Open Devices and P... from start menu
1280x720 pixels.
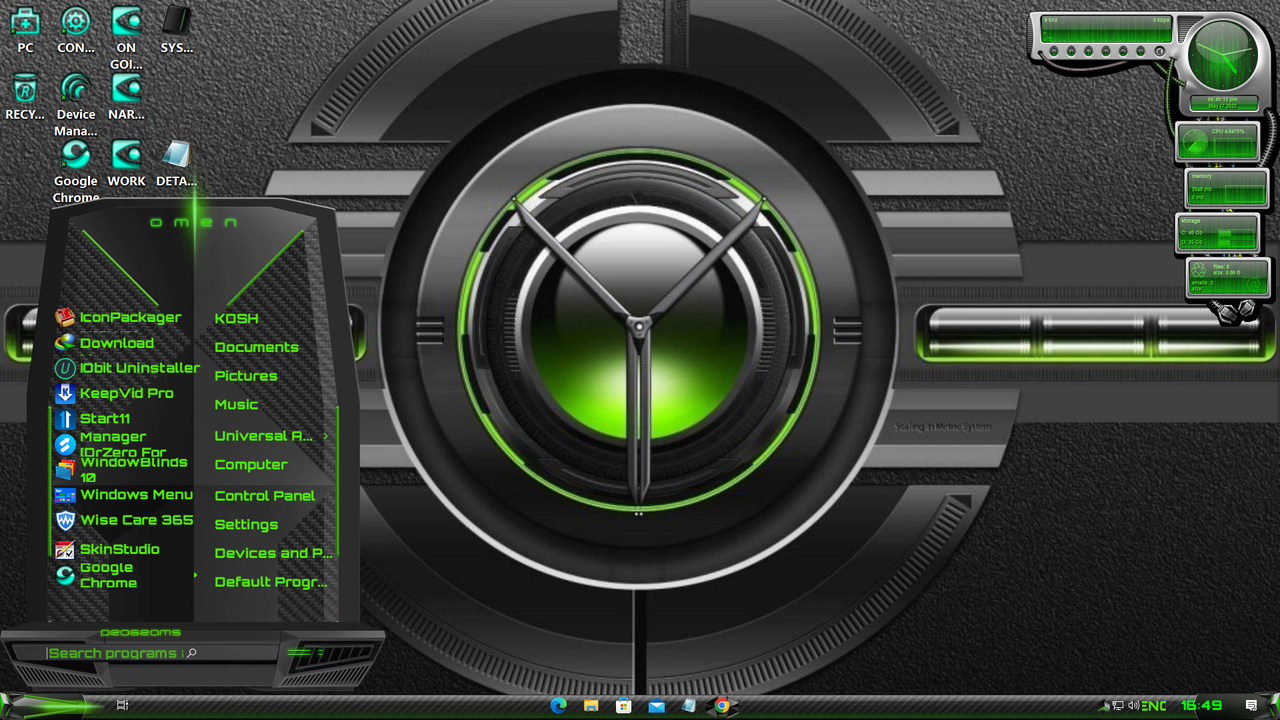273,553
